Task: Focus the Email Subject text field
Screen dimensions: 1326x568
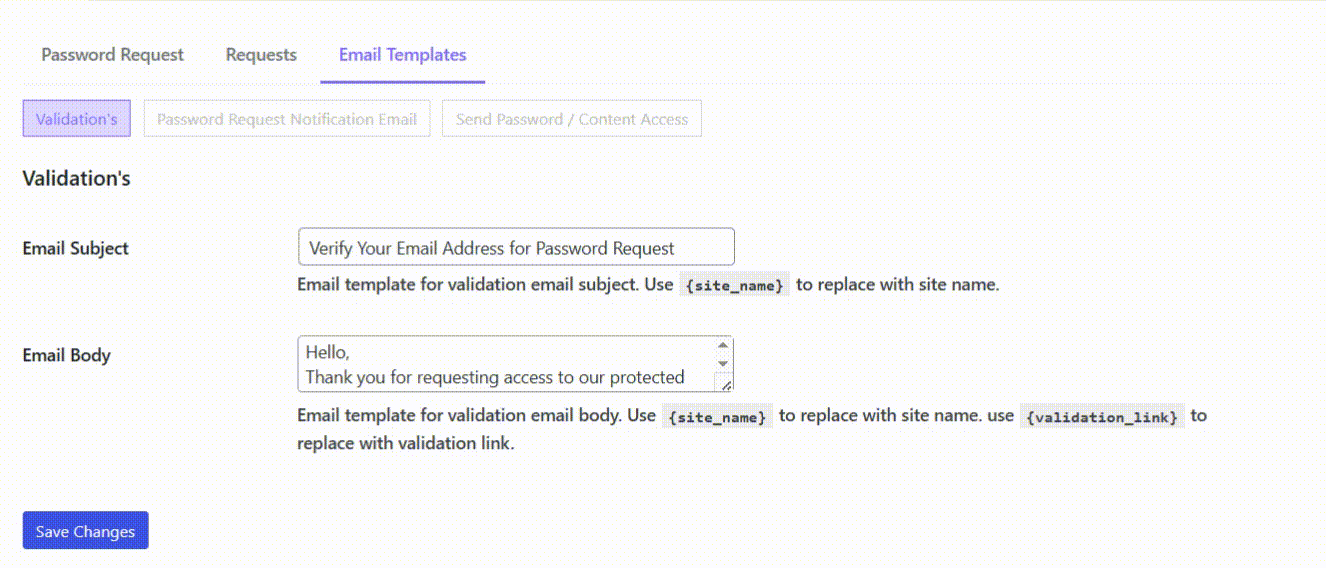Action: click(x=515, y=248)
